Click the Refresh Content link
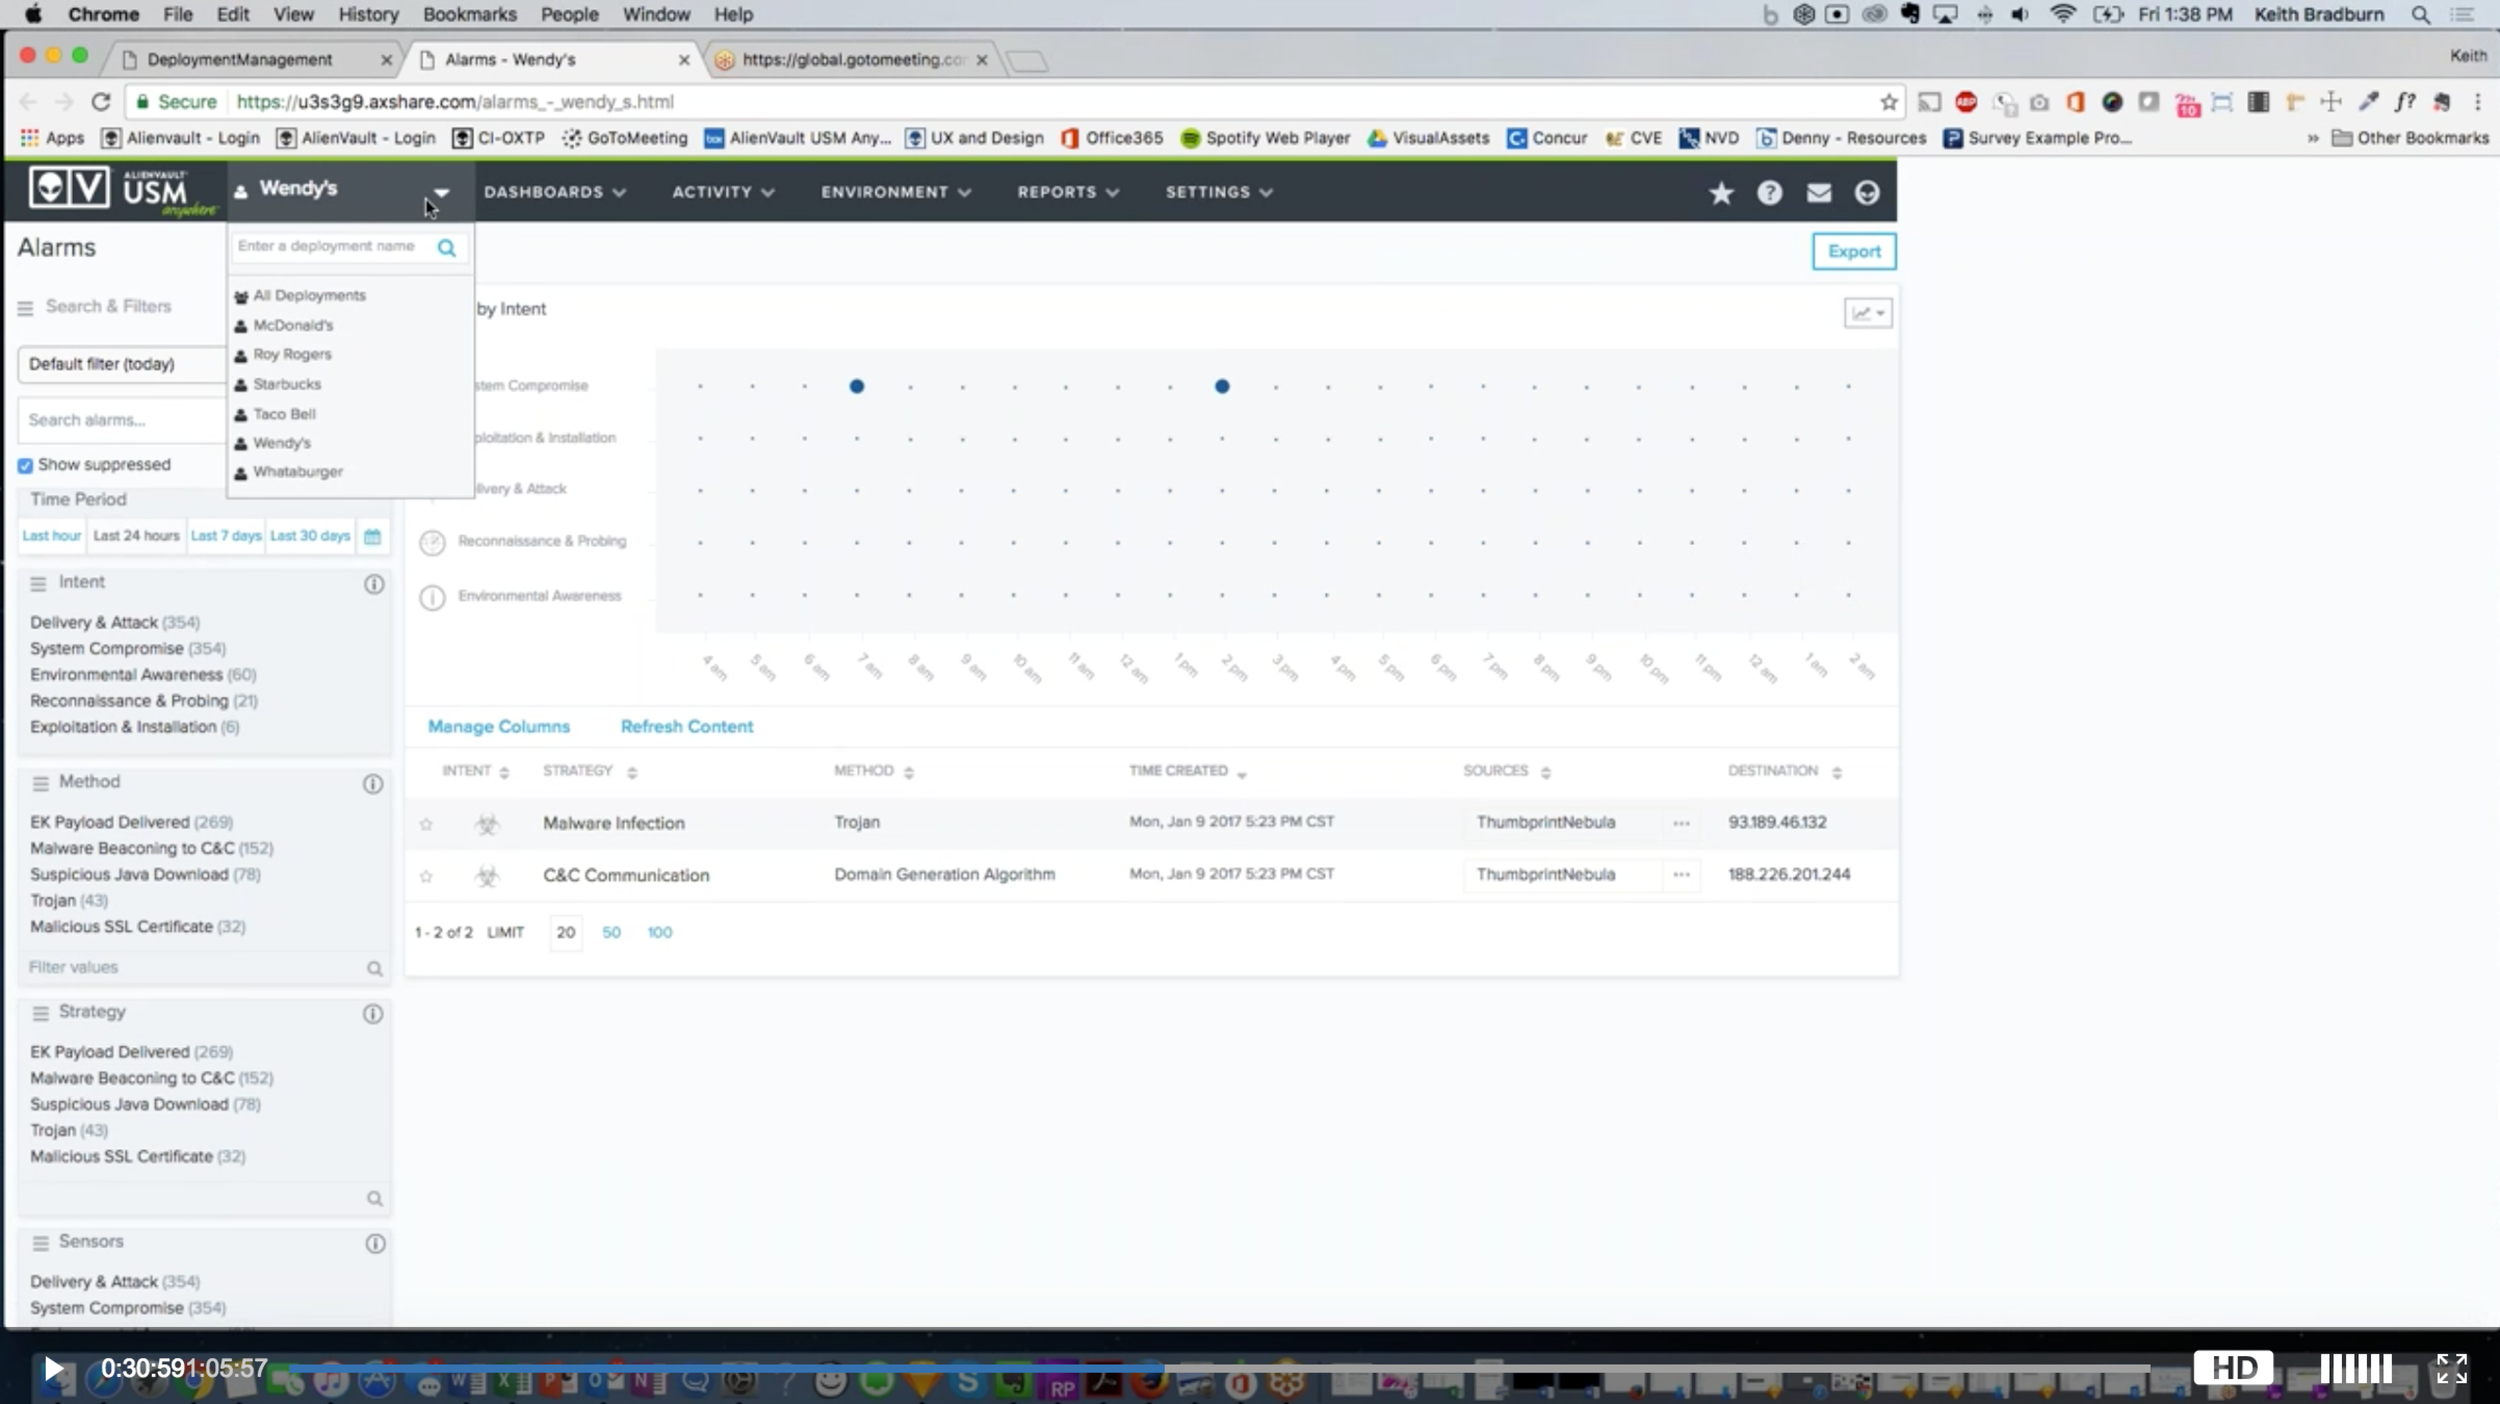 (686, 726)
